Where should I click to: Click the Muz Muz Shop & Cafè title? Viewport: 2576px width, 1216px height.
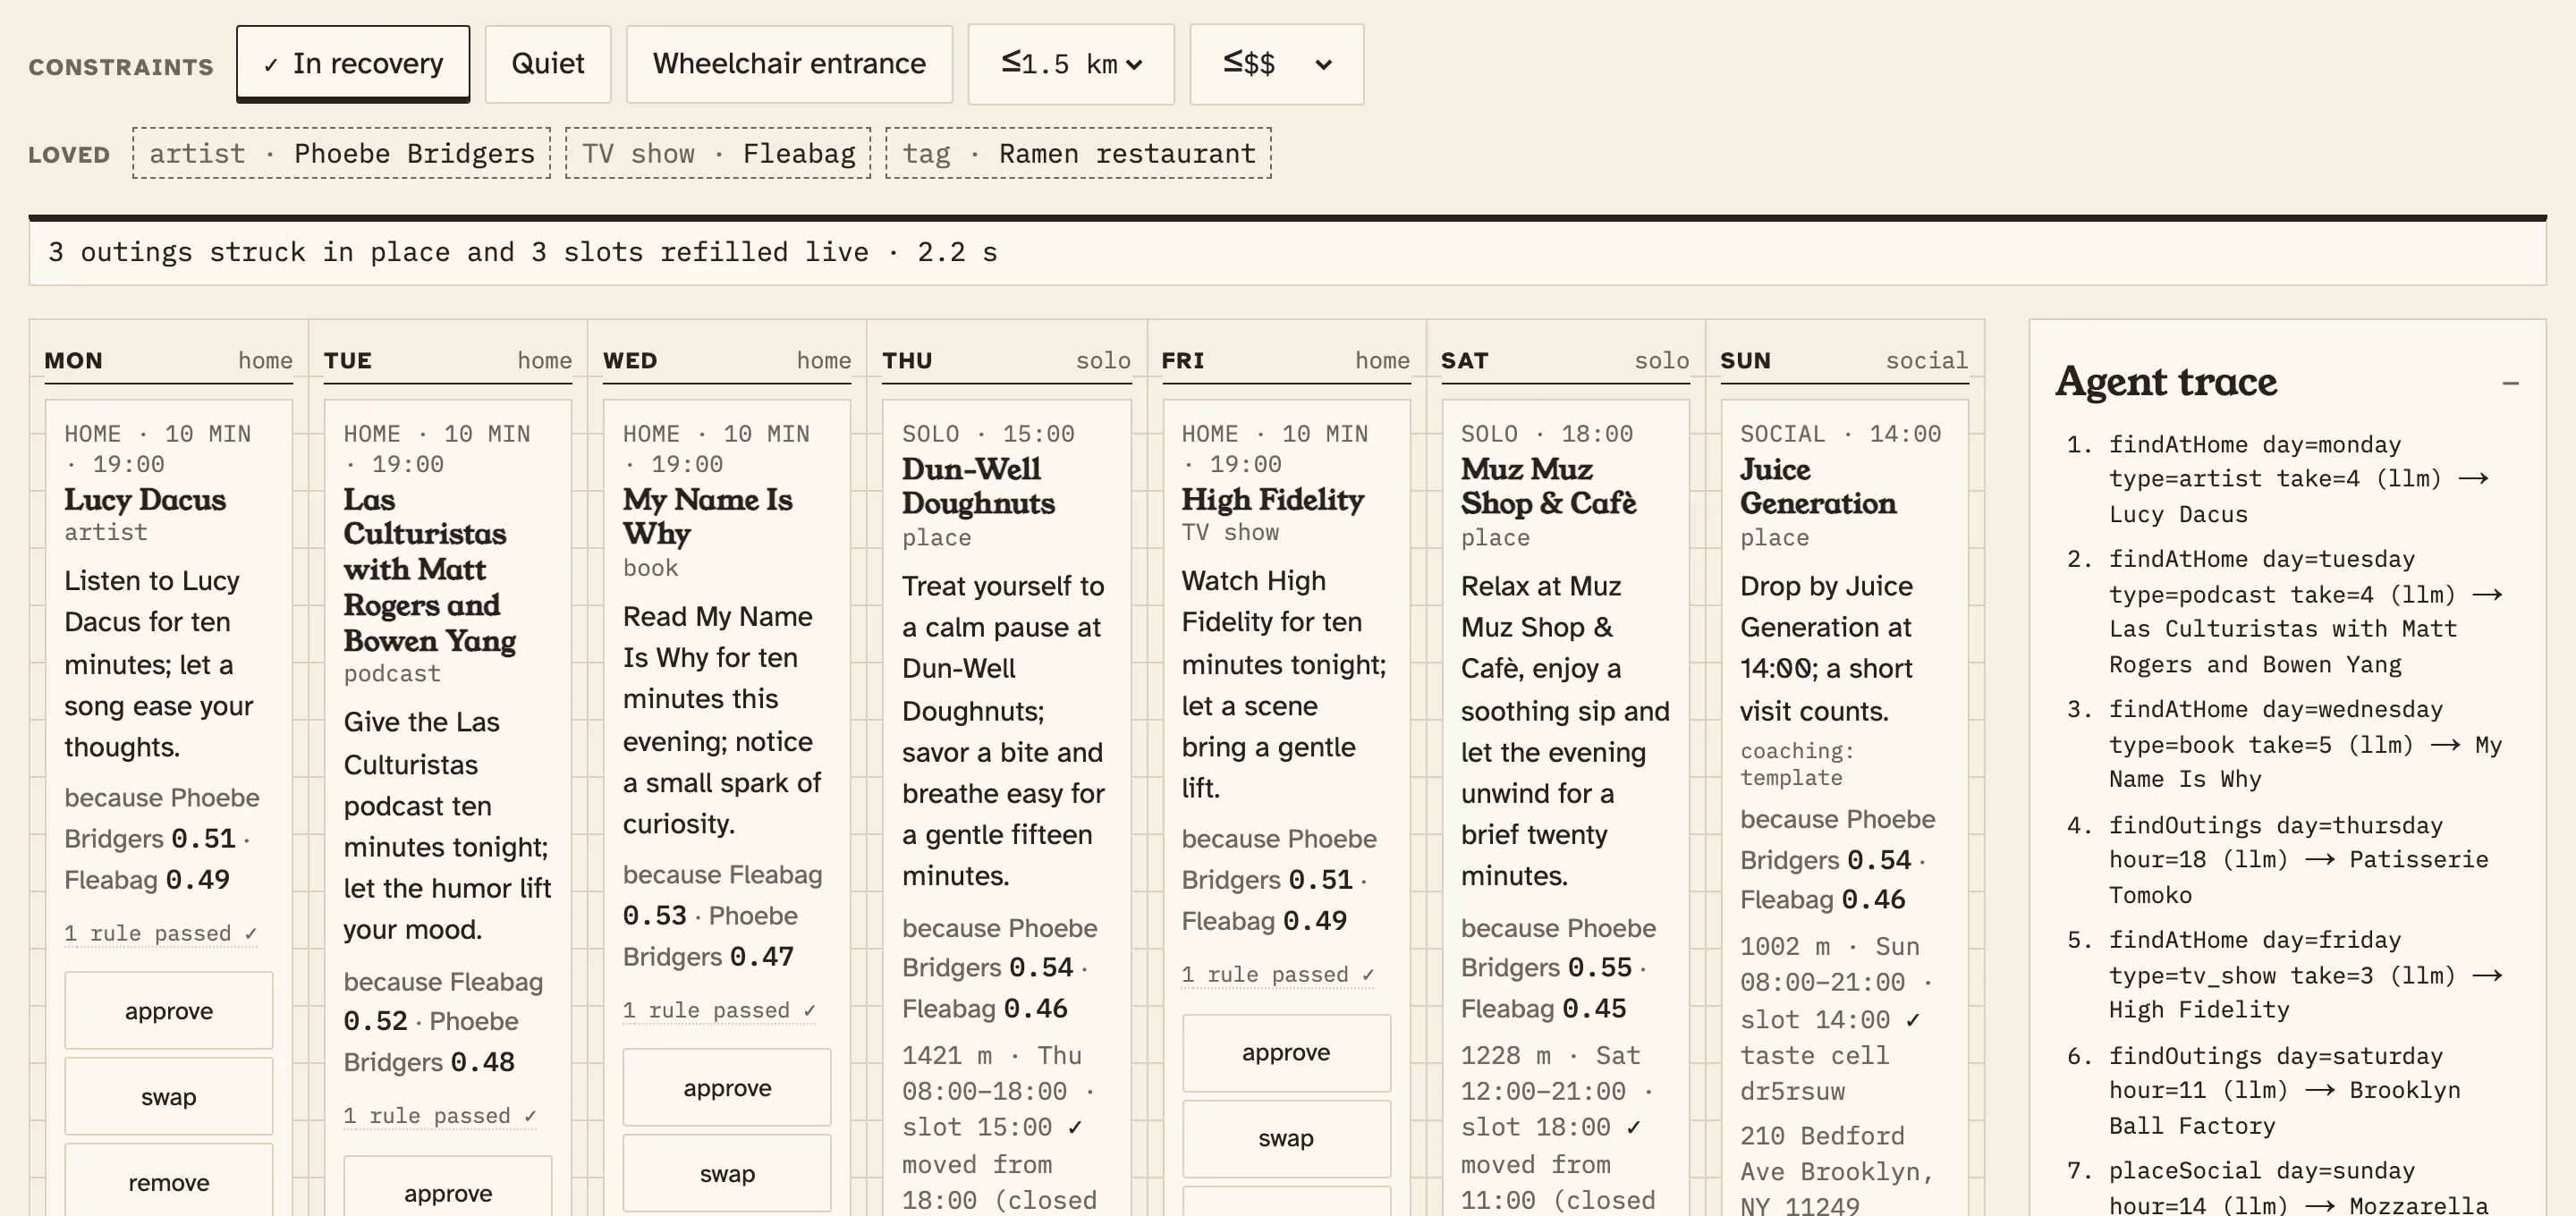click(1548, 486)
